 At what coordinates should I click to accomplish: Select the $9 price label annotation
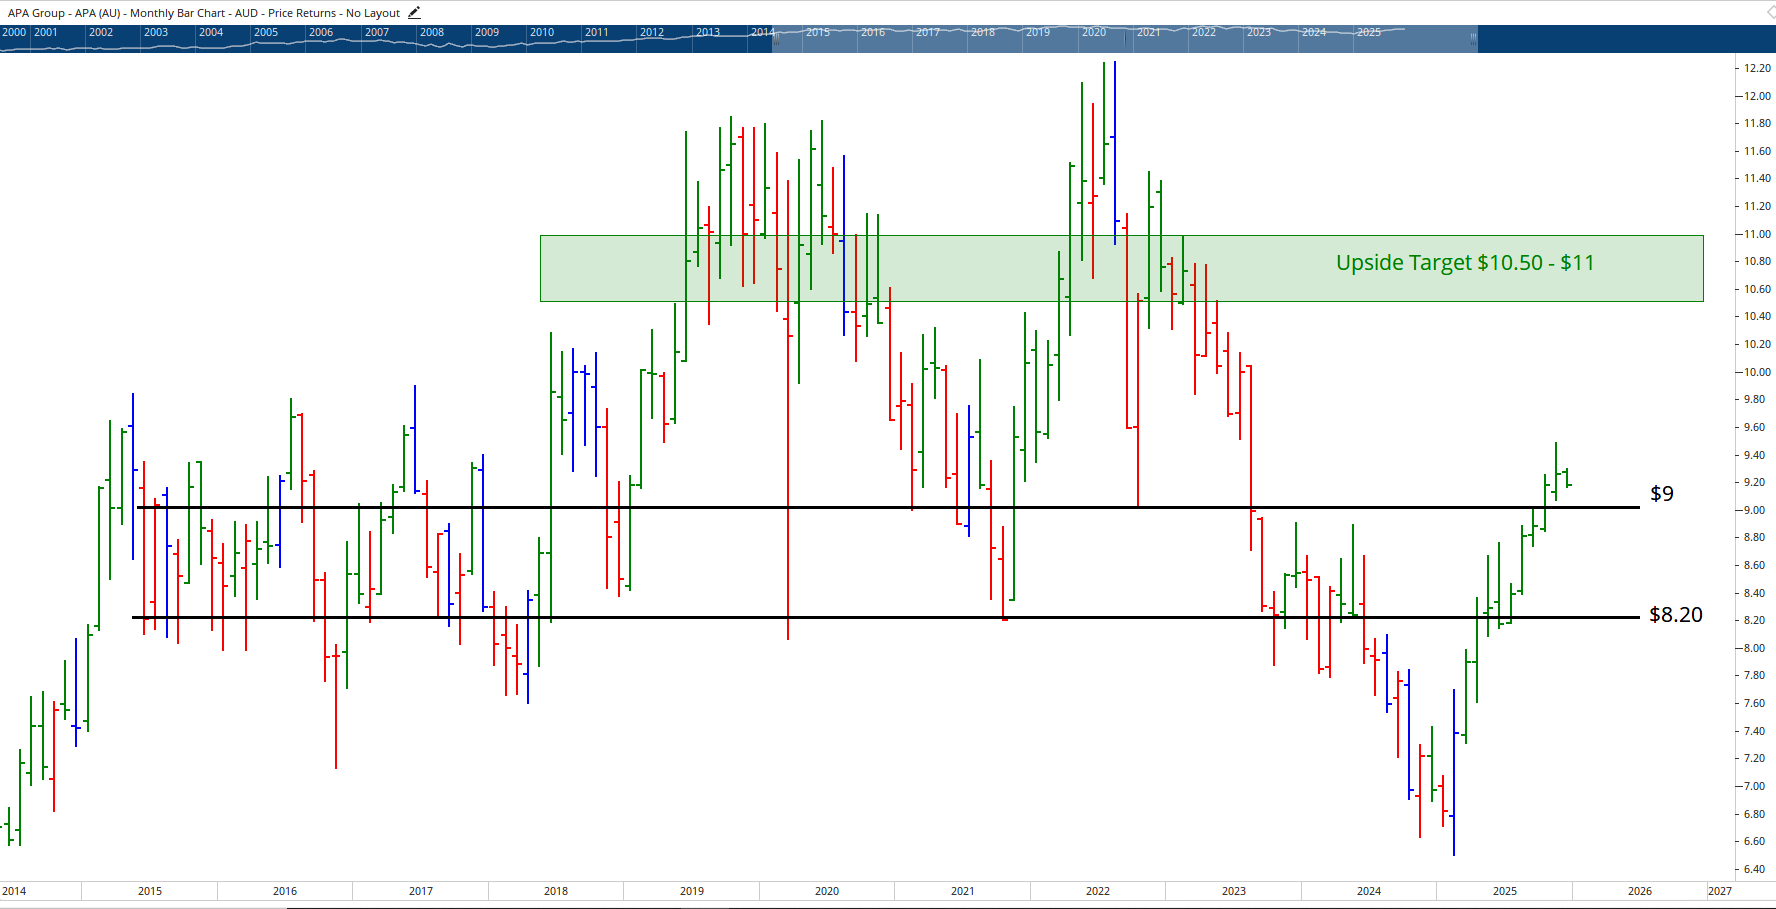[x=1661, y=494]
